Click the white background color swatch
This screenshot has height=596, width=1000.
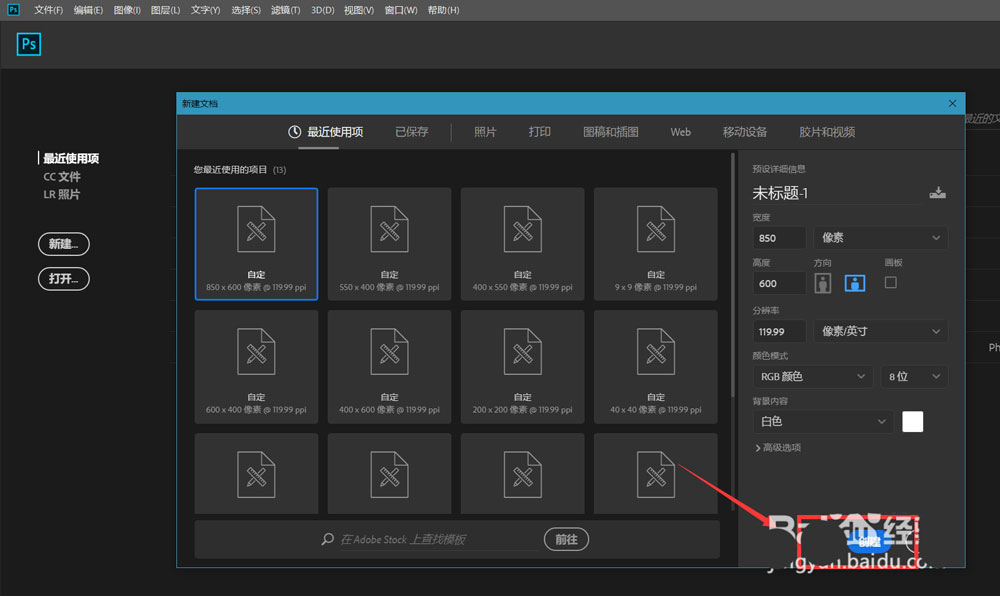912,421
